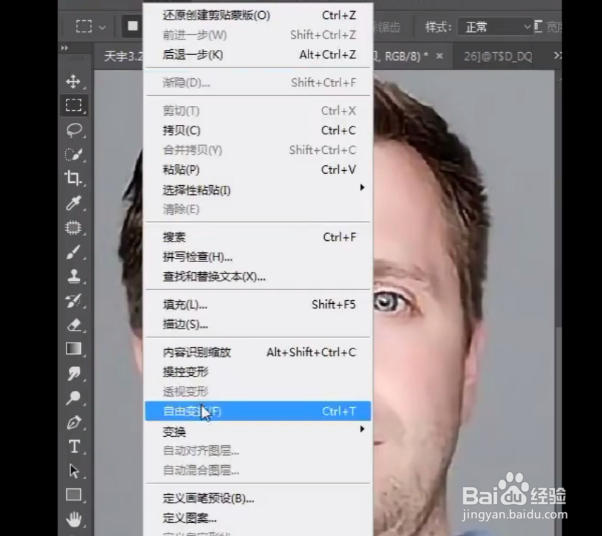Open marquee tool preset picker in options bar
Image resolution: width=602 pixels, height=536 pixels.
pos(91,27)
